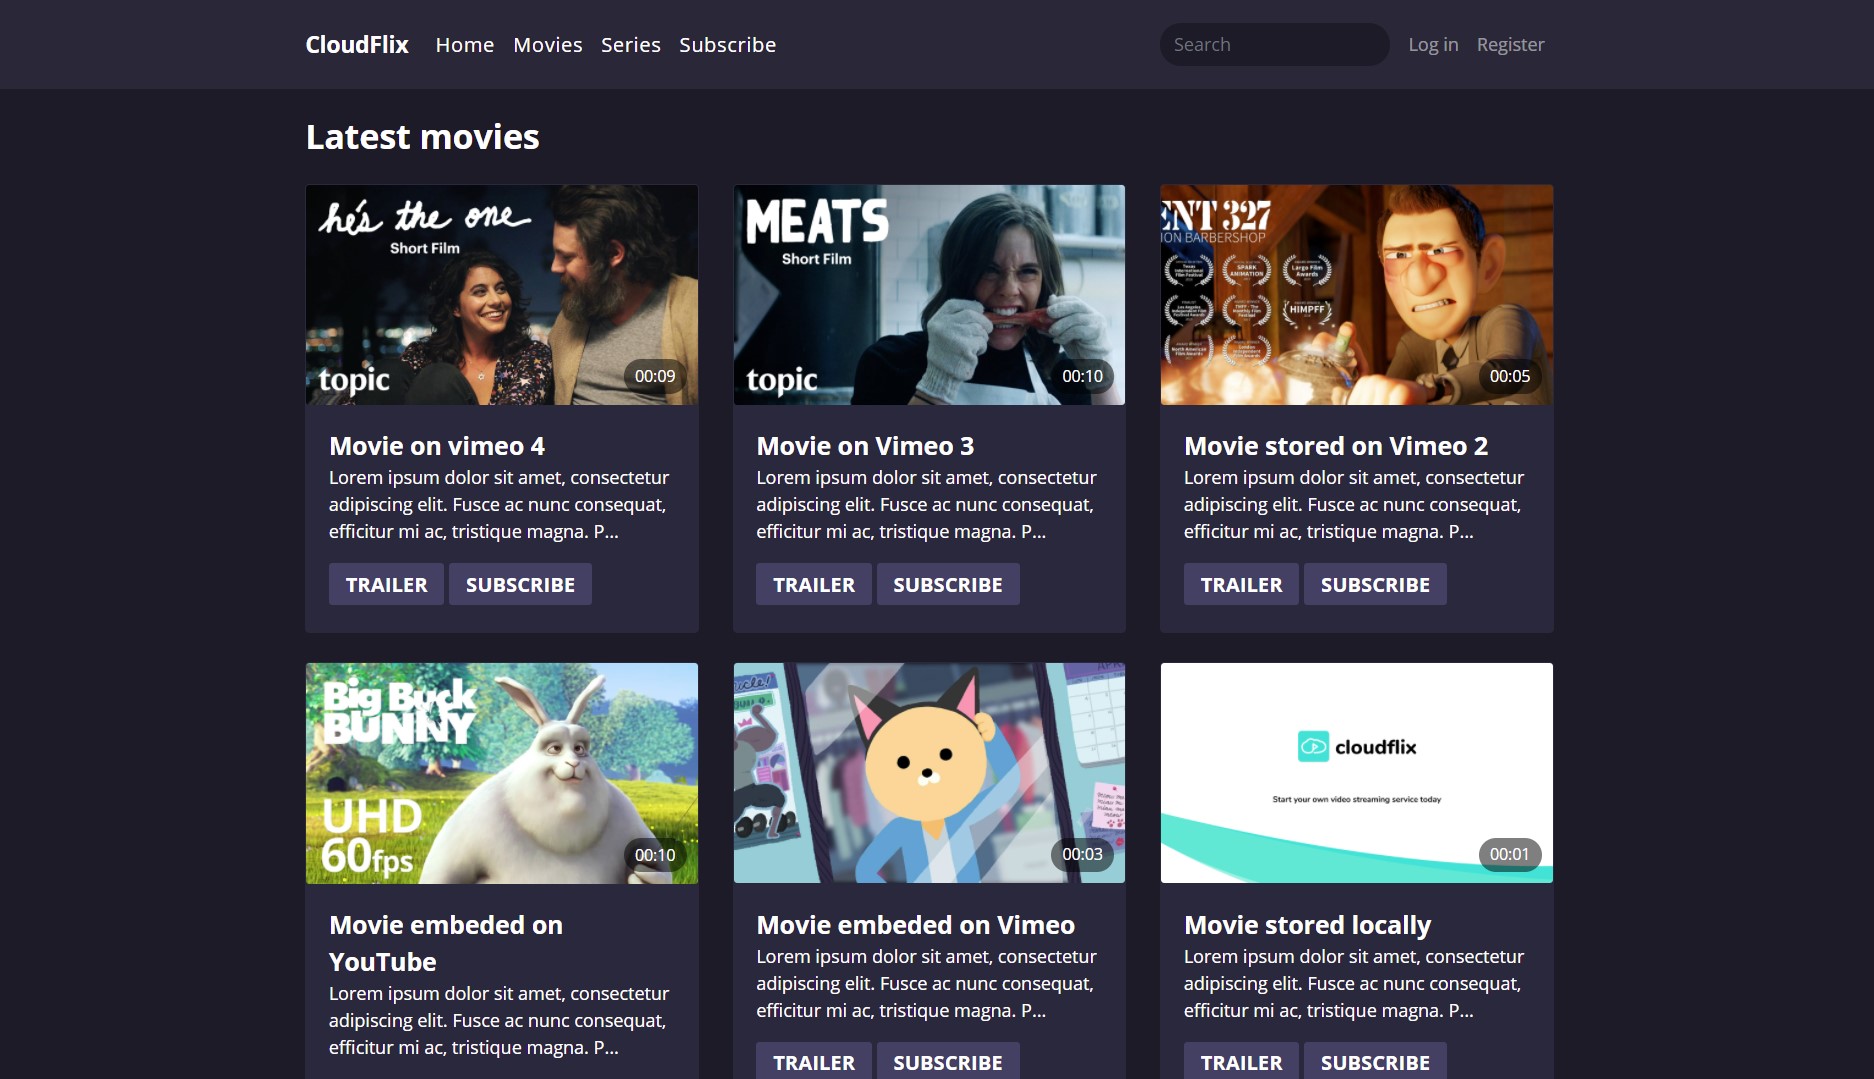1874x1079 pixels.
Task: Subscribe under Movie stored on Vimeo 2
Action: [1375, 584]
